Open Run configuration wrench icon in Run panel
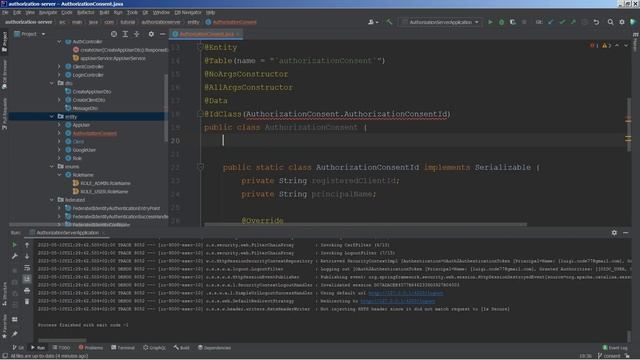The height and width of the screenshot is (360, 640). pos(15,256)
